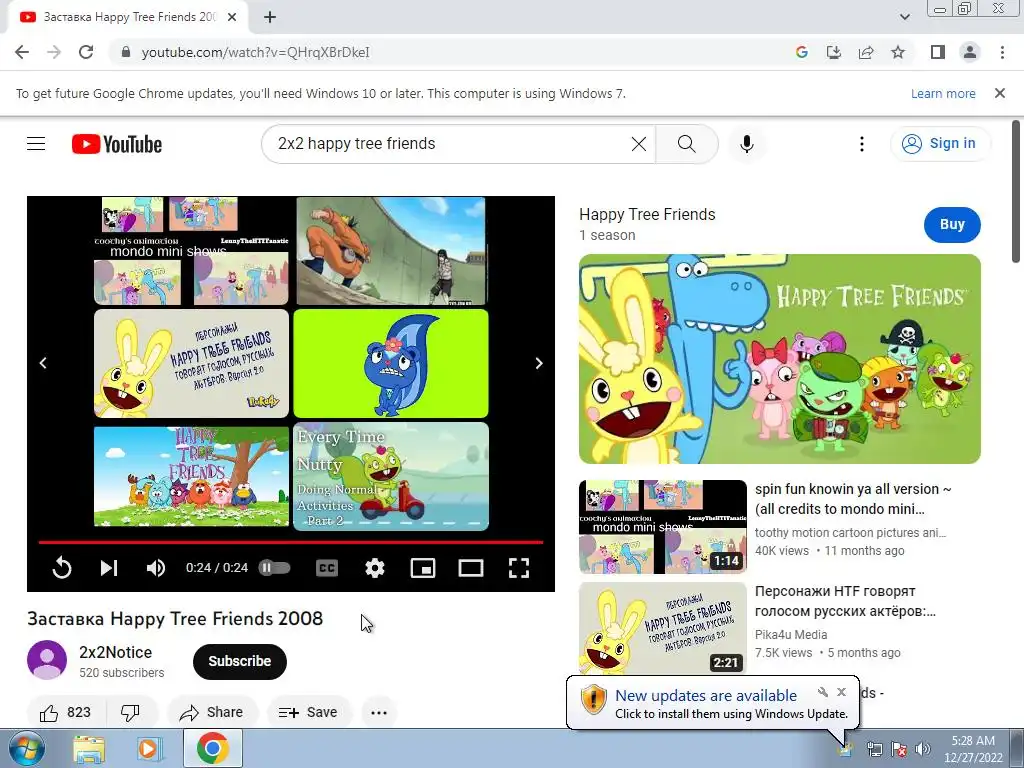The image size is (1024, 768).
Task: Click the Buy button for Happy Tree Friends
Action: 952,225
